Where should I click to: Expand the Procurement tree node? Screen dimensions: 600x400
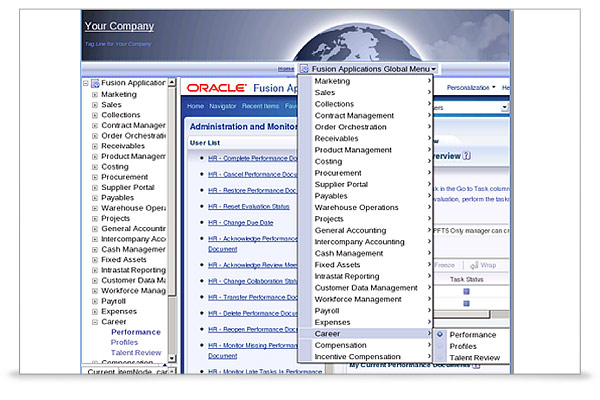point(95,177)
